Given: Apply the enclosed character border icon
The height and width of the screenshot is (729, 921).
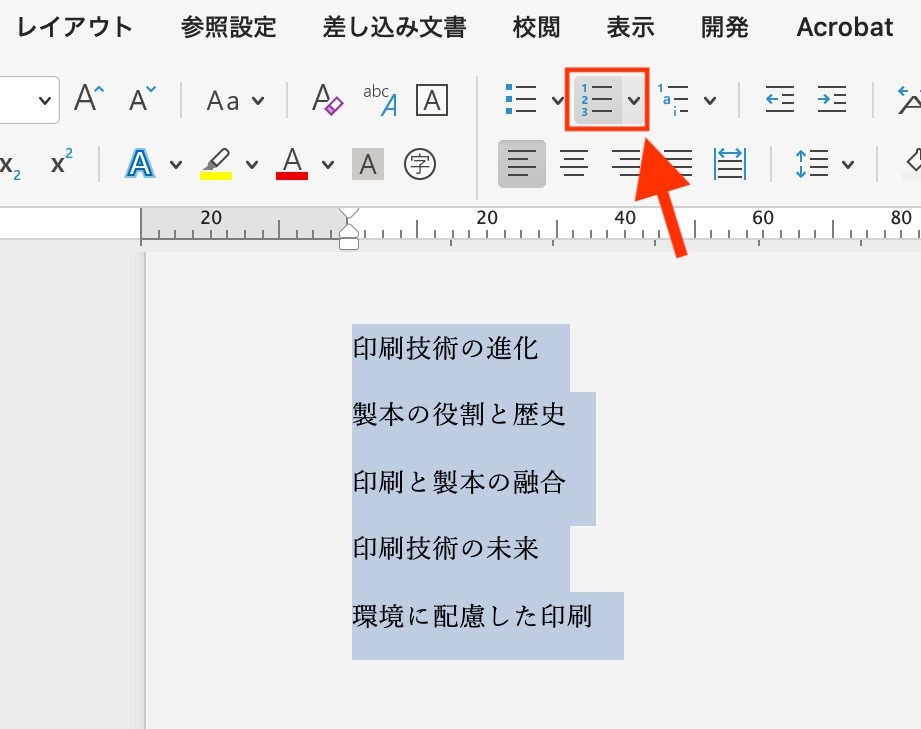Looking at the screenshot, I should pos(432,100).
